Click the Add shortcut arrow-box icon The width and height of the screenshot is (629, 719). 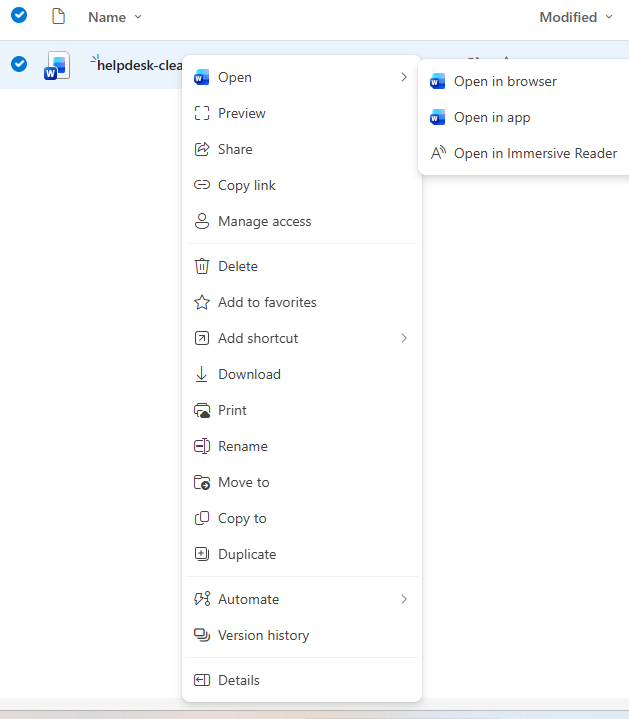[202, 338]
